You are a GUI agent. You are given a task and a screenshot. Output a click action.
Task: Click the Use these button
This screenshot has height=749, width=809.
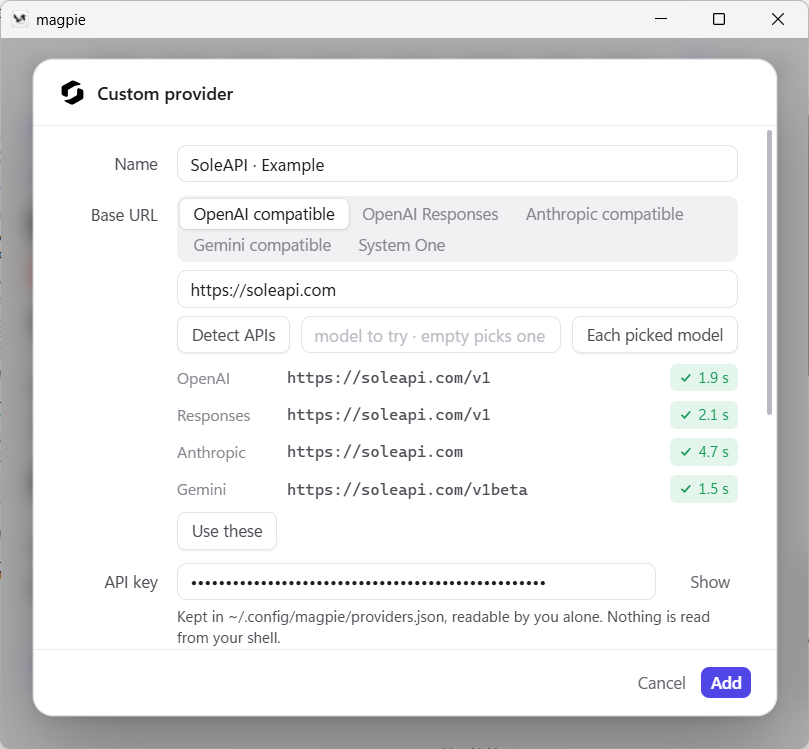tap(227, 531)
